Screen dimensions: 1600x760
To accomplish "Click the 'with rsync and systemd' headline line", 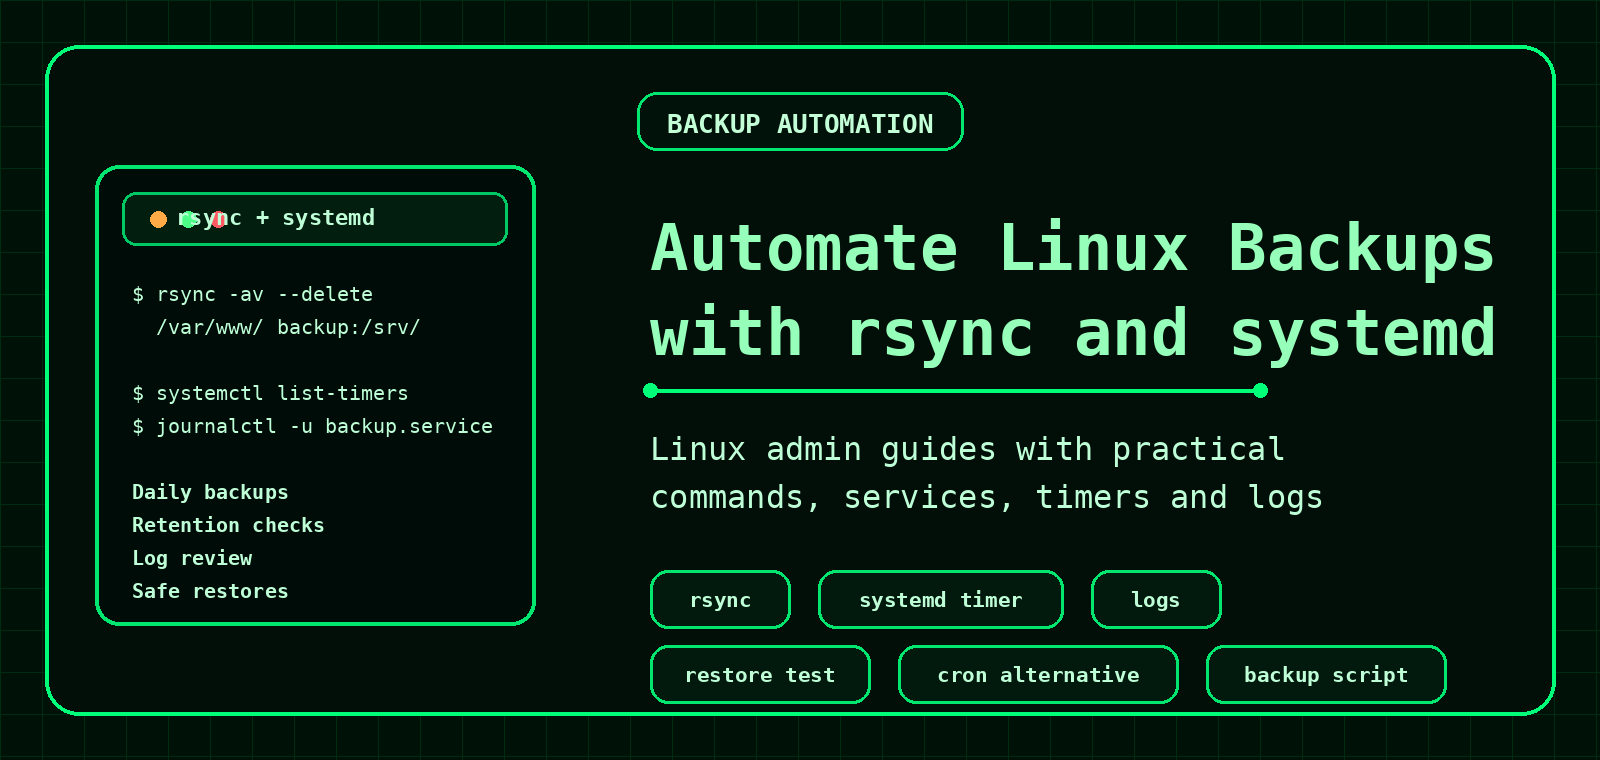I will click(1073, 333).
